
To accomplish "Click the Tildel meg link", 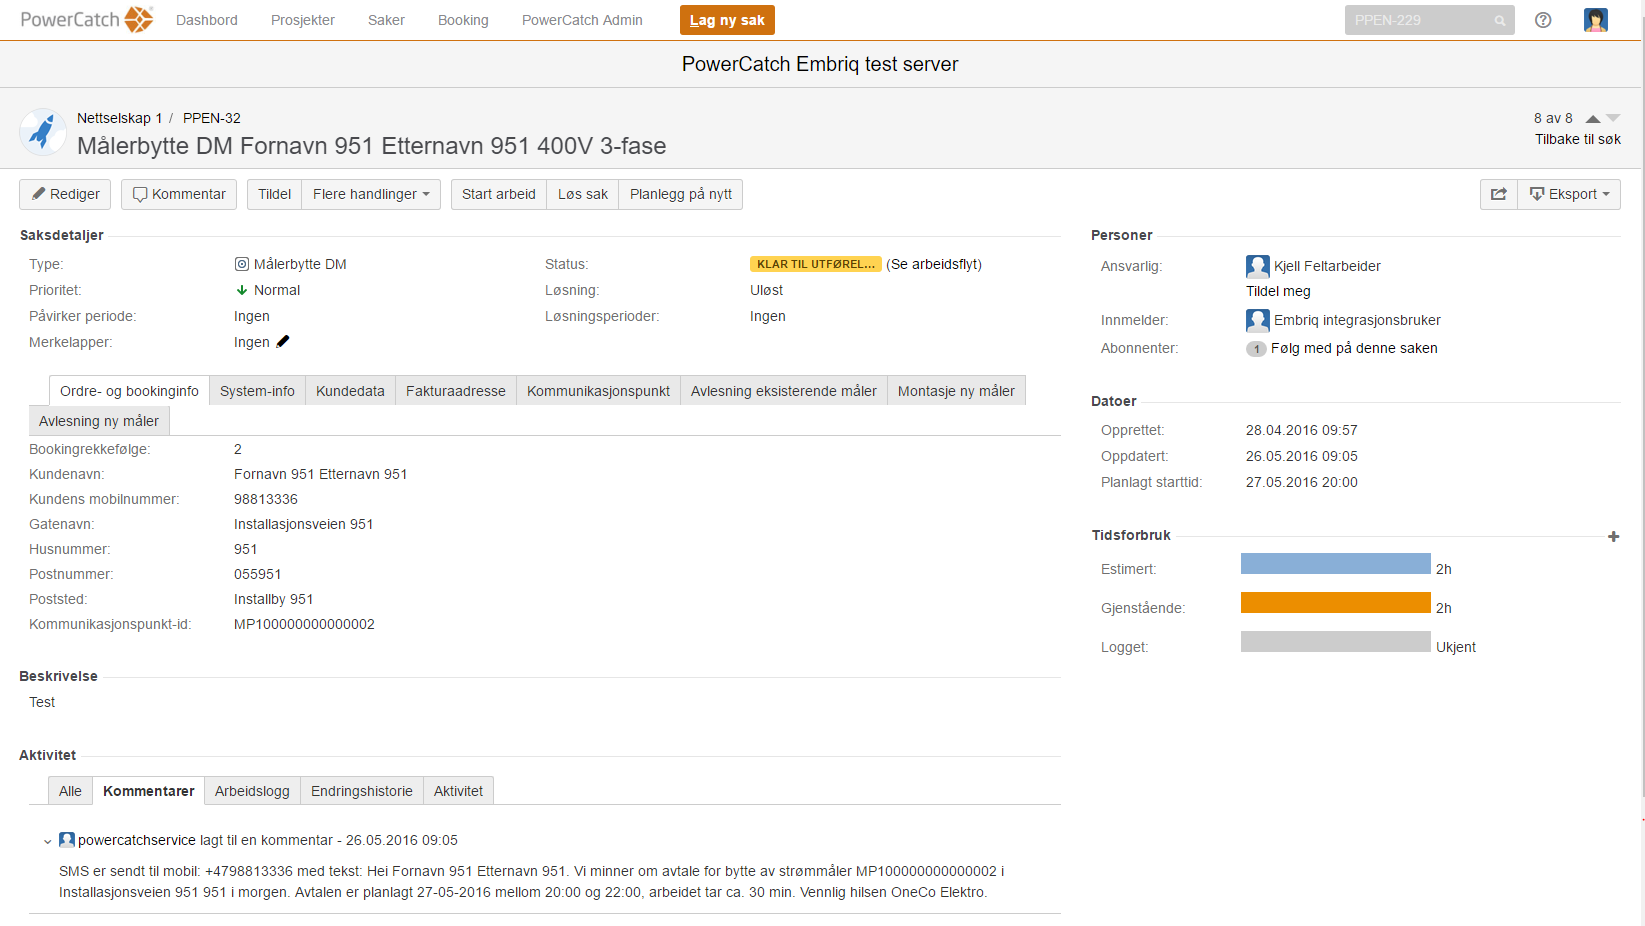I will (x=1277, y=291).
